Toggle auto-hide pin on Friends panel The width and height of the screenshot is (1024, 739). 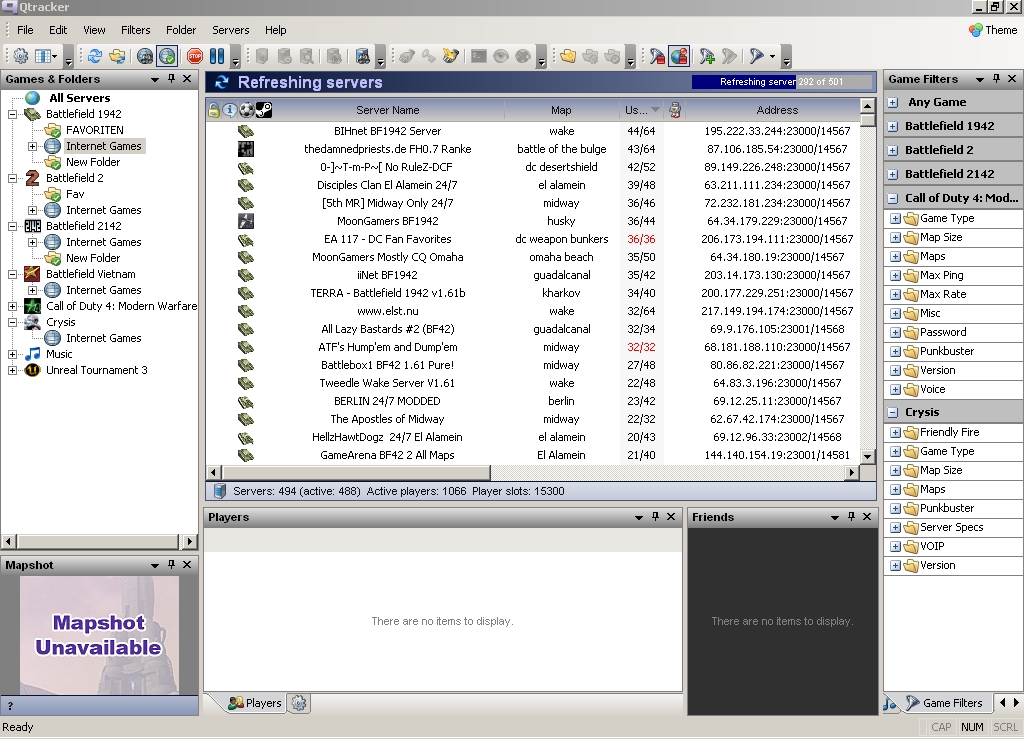click(851, 517)
